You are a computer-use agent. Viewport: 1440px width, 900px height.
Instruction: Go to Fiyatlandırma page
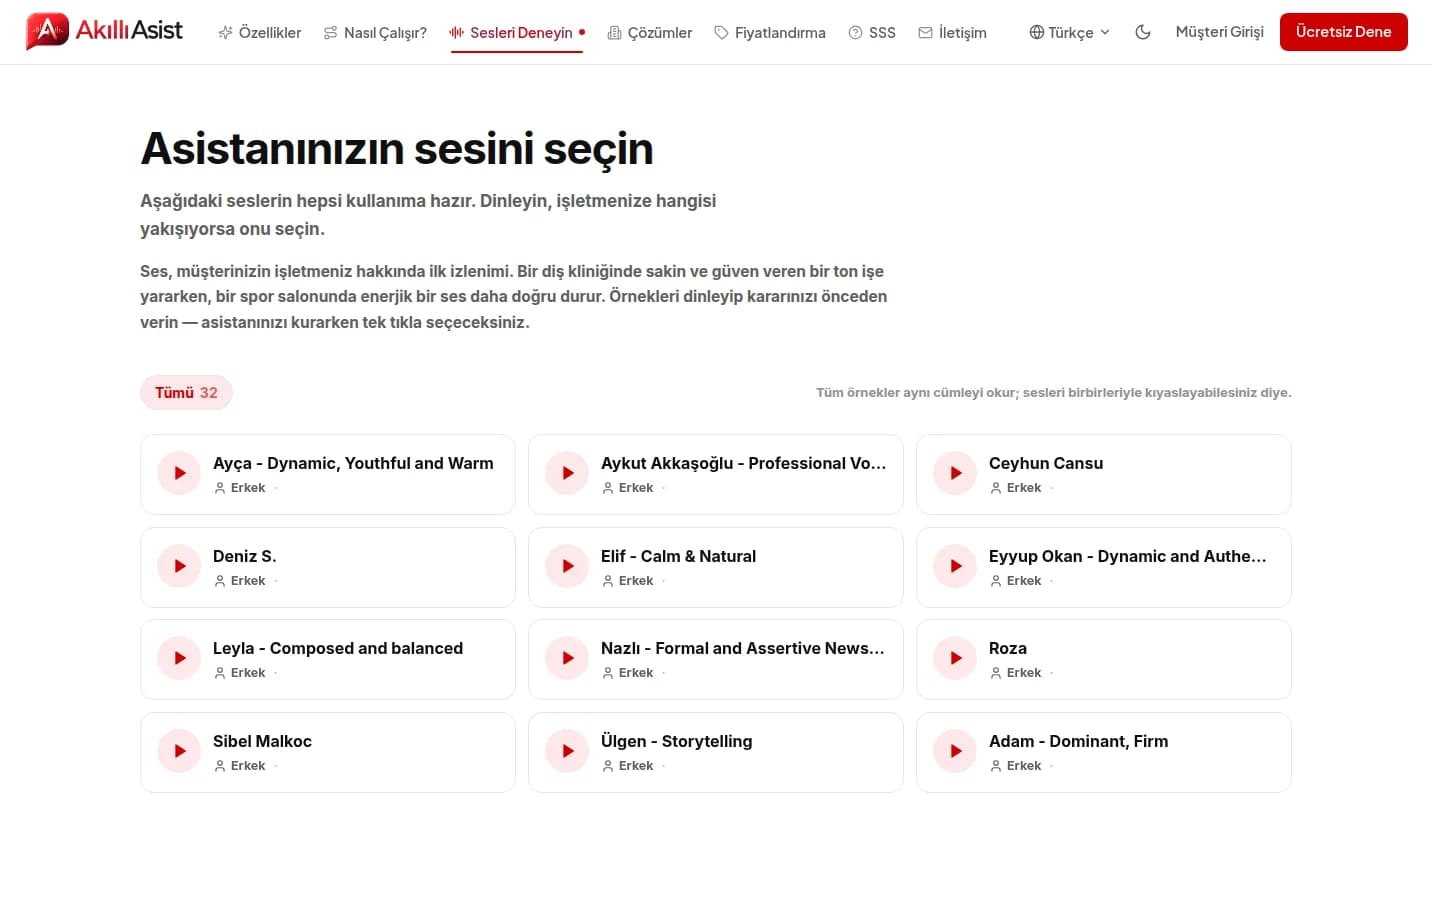pos(770,33)
